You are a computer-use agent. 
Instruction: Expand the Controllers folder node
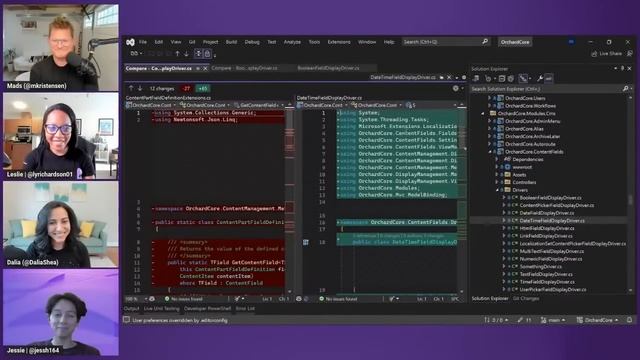(x=497, y=182)
